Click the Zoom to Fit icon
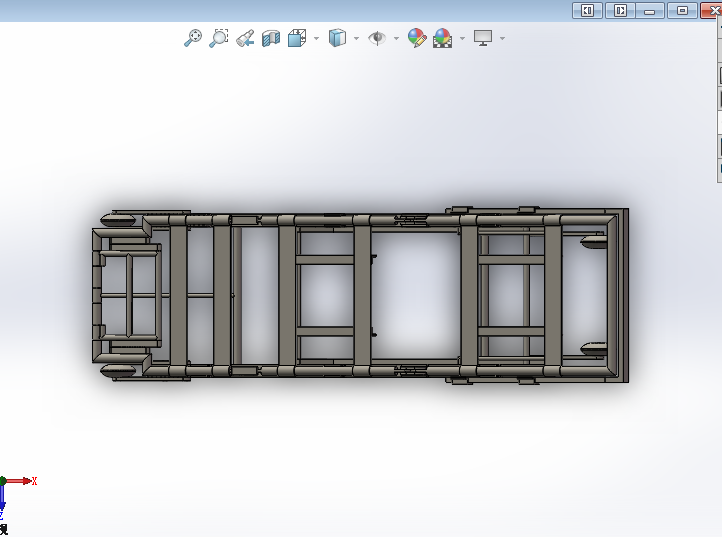The height and width of the screenshot is (537, 722). [192, 38]
